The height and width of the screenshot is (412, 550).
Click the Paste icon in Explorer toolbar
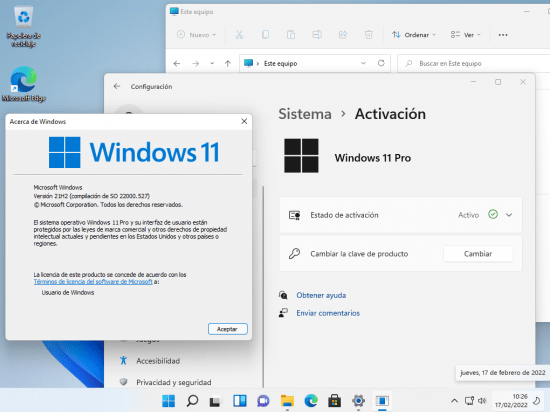[291, 34]
